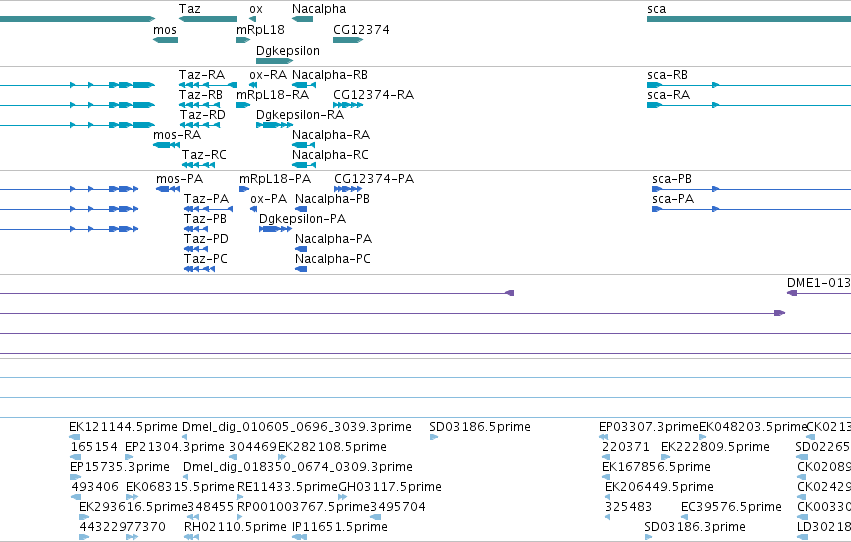The image size is (851, 542).
Task: Select EST EK121144.5prime
Action: [75, 437]
